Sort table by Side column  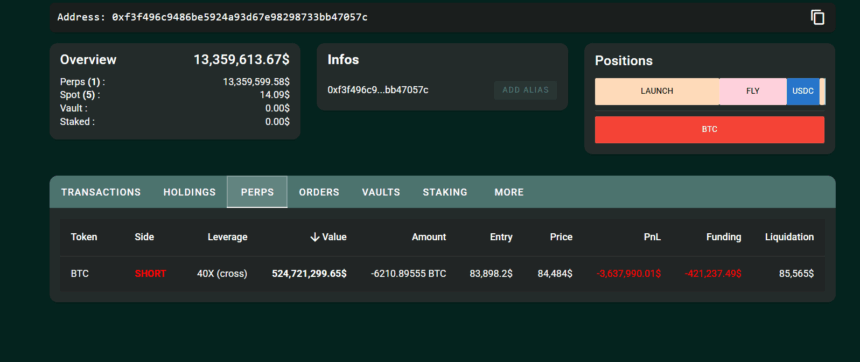click(144, 237)
